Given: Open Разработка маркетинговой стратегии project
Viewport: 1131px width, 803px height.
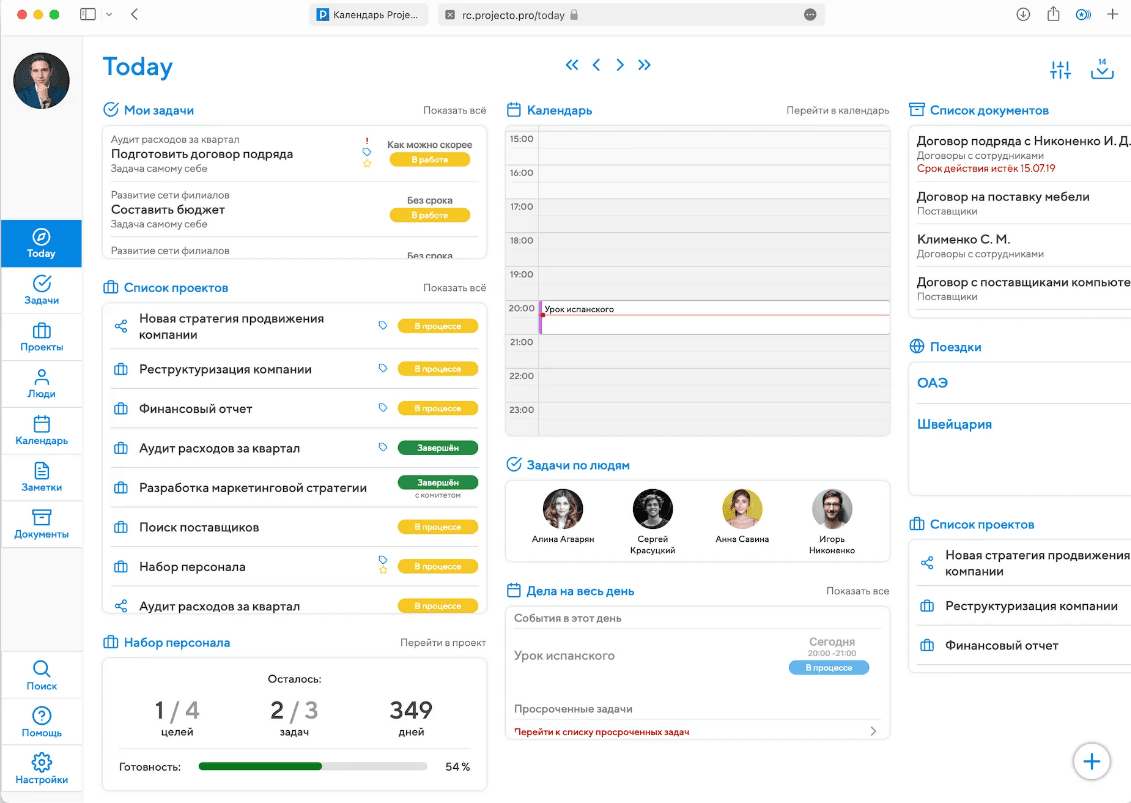Looking at the screenshot, I should [252, 488].
